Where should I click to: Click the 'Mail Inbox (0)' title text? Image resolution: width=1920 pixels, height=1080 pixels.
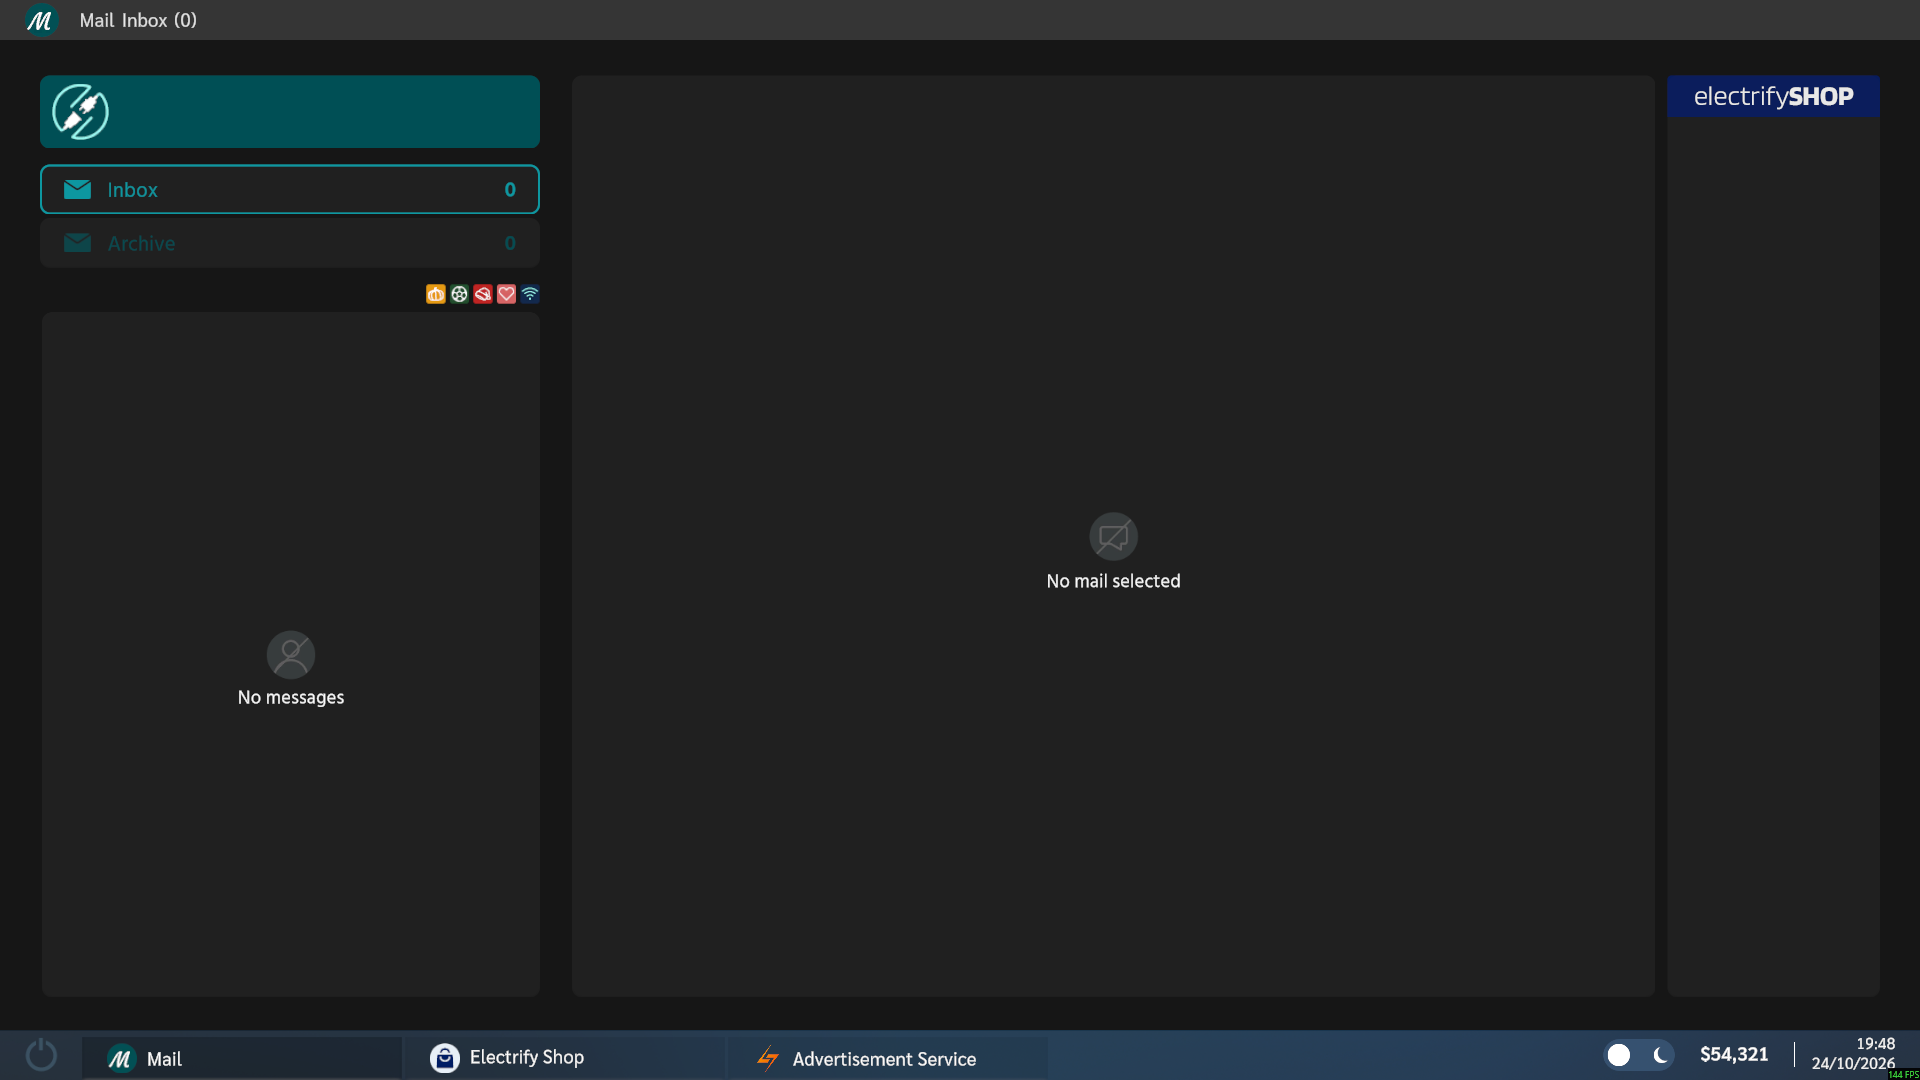[x=138, y=20]
